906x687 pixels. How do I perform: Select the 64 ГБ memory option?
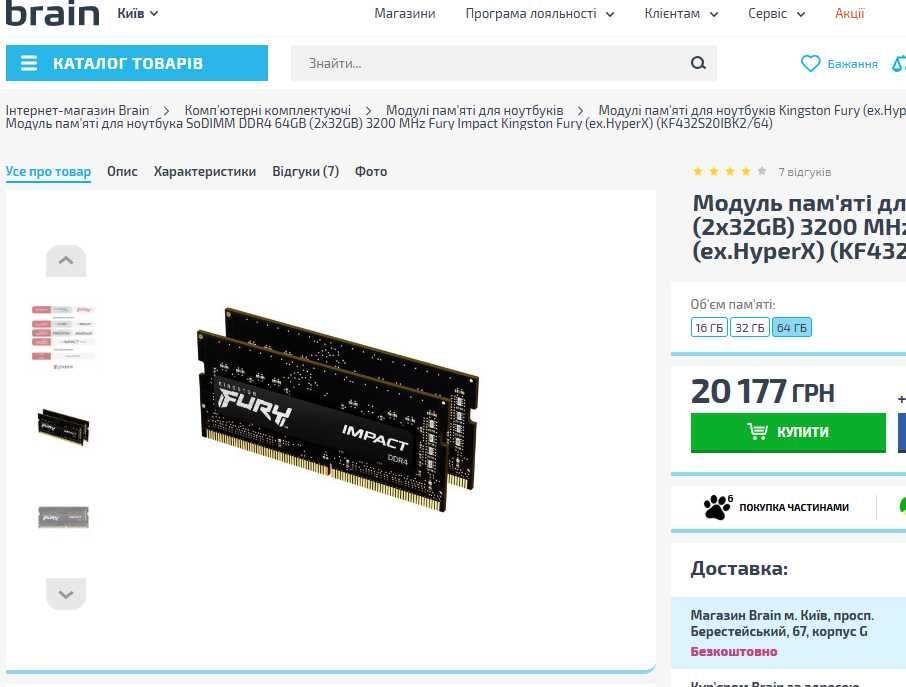coord(792,328)
